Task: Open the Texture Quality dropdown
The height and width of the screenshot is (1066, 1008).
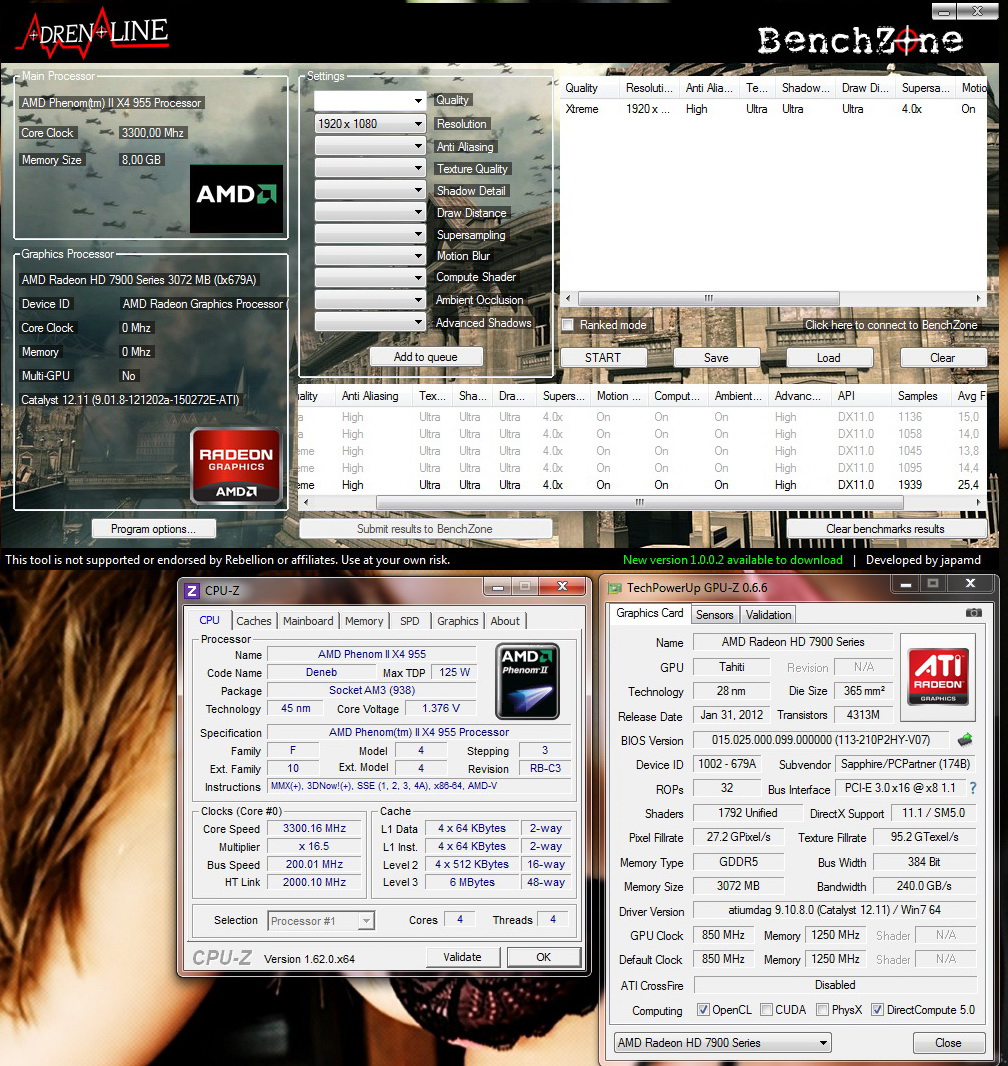Action: point(370,168)
